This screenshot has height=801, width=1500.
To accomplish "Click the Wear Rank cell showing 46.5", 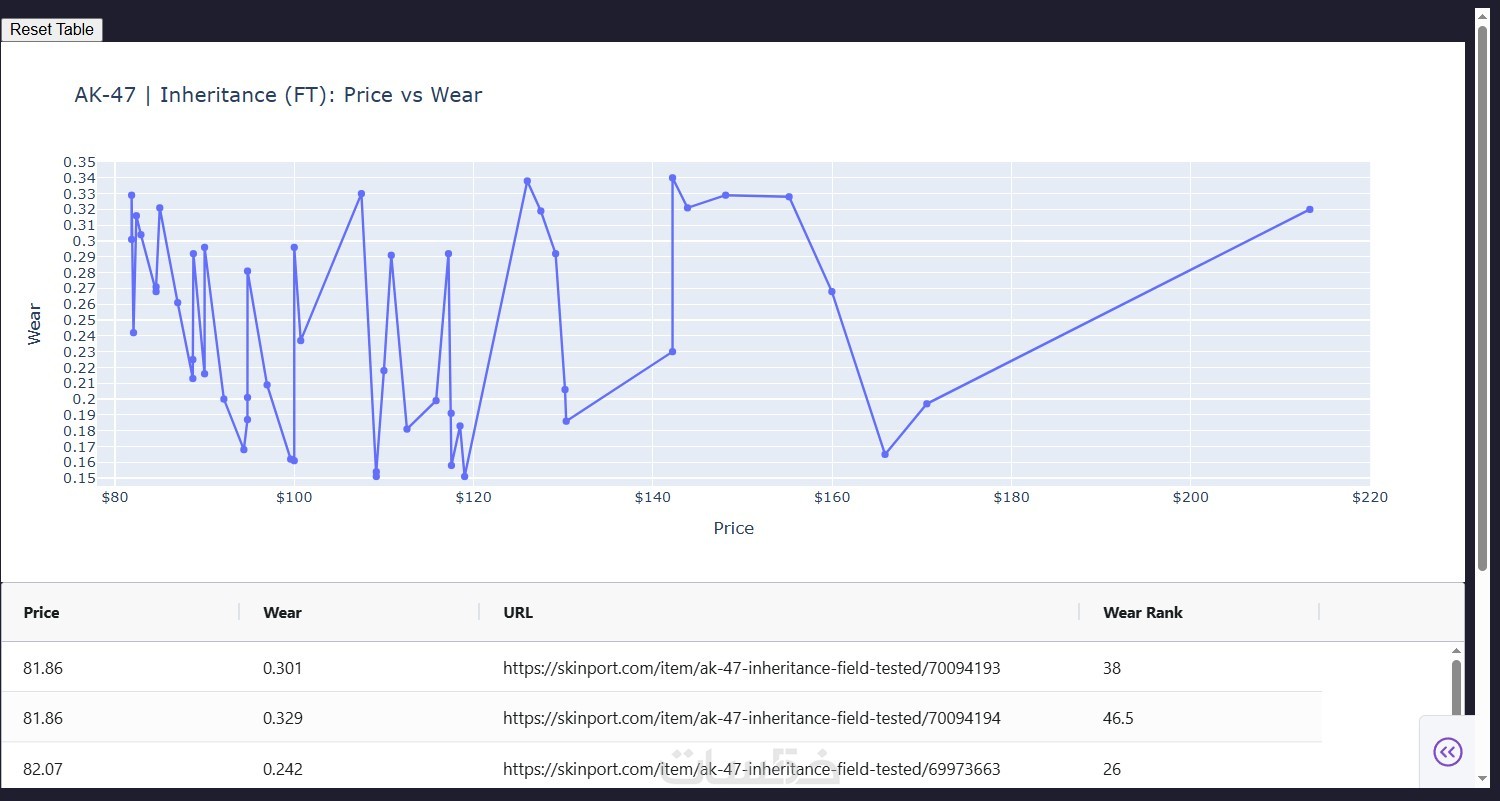I will 1118,718.
